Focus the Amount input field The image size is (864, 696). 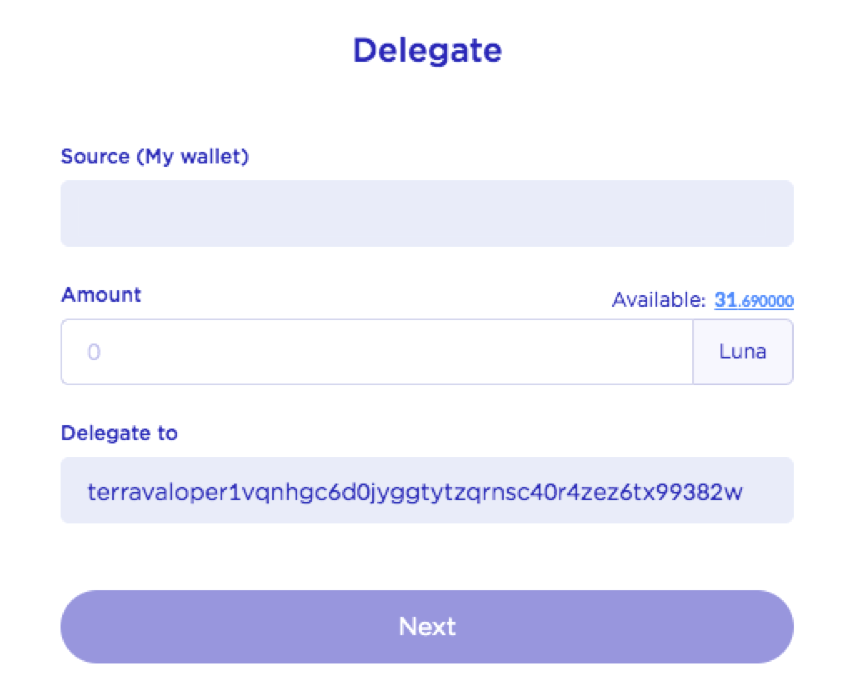pos(377,352)
